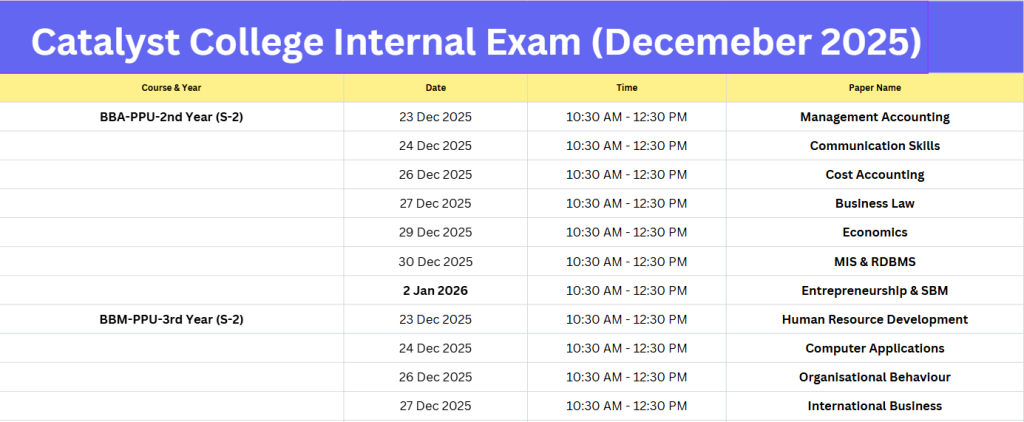Click the Computer Applications paper cell
This screenshot has width=1024, height=422.
pos(874,349)
